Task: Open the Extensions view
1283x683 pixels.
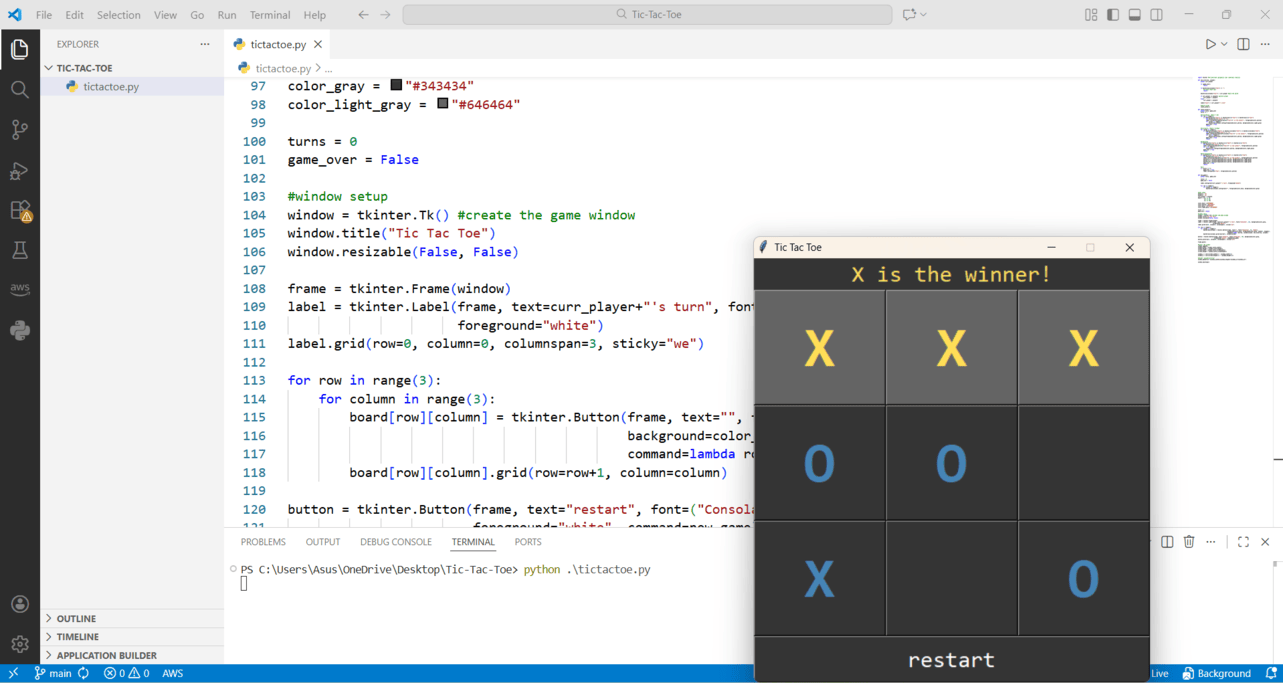Action: 20,211
